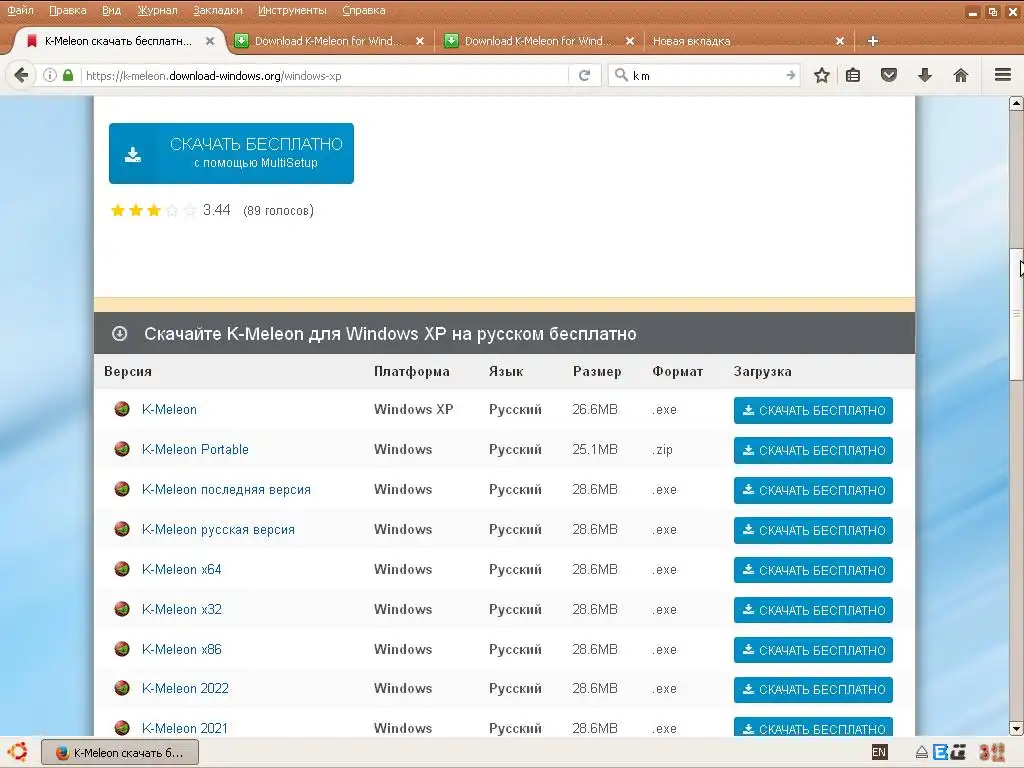The width and height of the screenshot is (1024, 768).
Task: Click the download circle icon in the section header
Action: [120, 334]
